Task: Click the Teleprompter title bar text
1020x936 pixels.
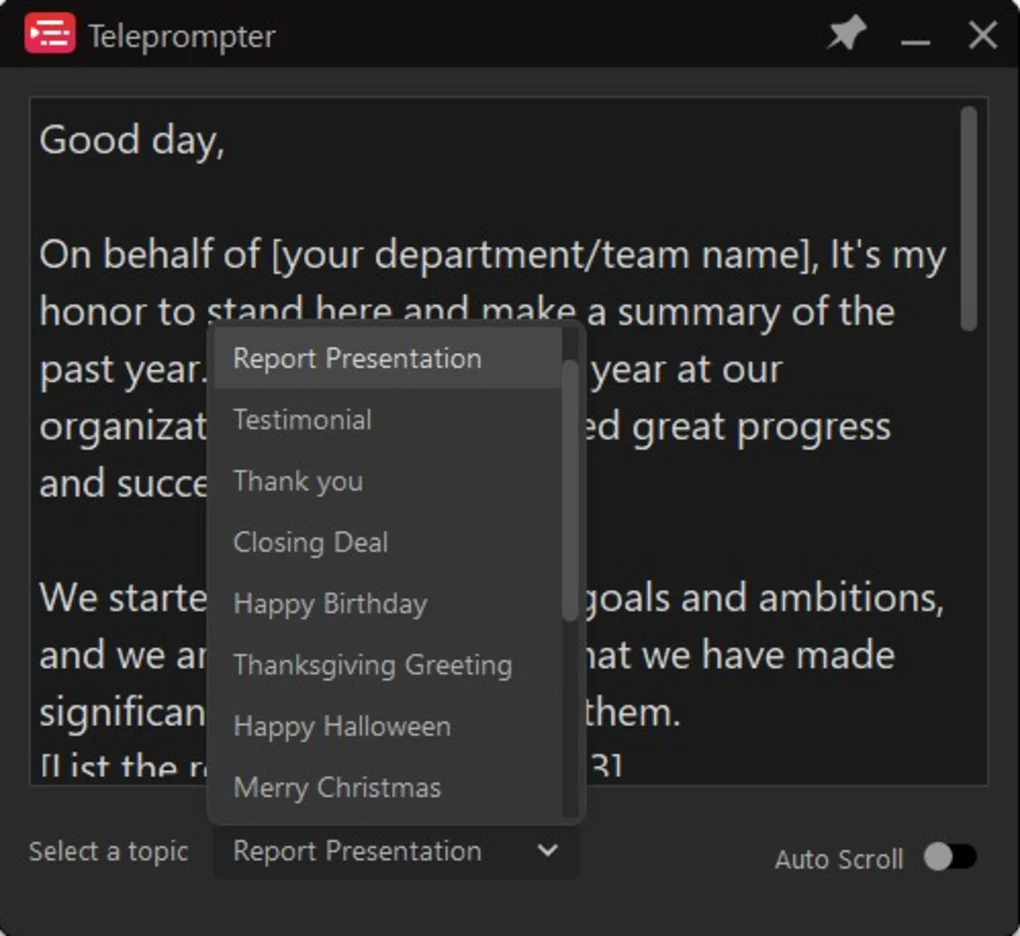Action: [181, 36]
